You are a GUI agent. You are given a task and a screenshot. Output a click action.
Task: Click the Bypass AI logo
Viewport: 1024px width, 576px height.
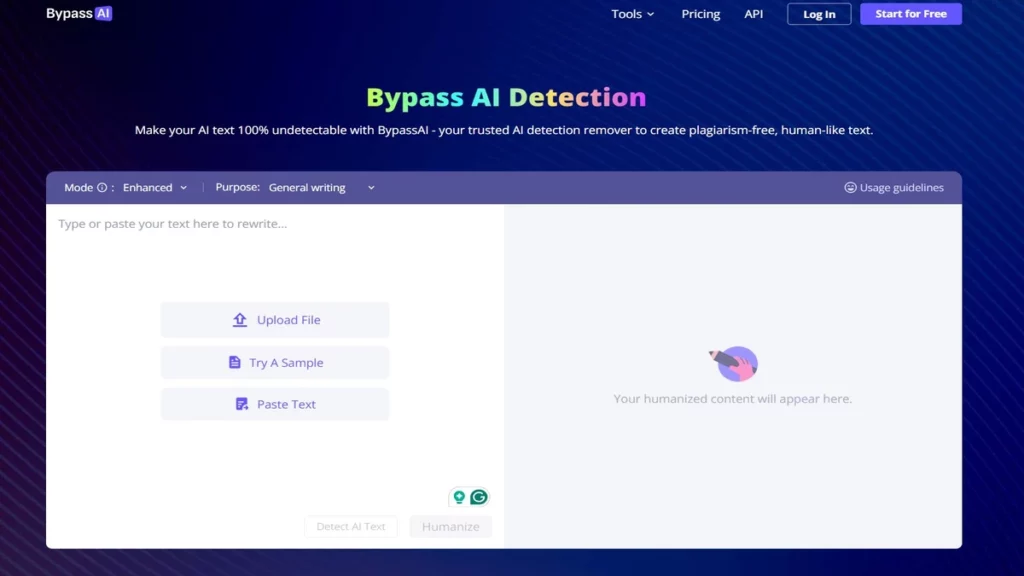pos(77,13)
